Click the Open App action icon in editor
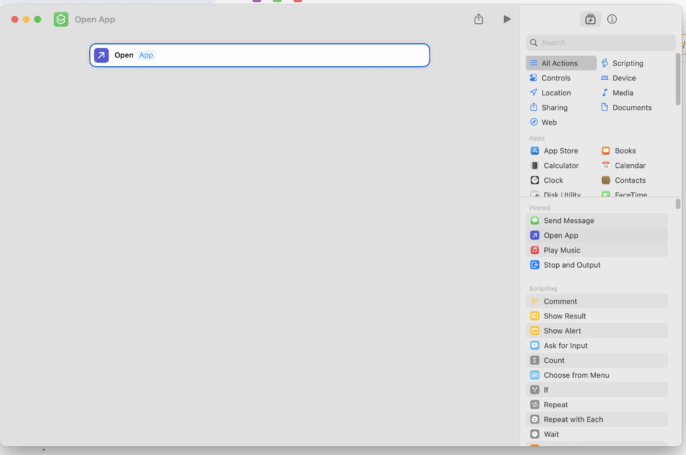Viewport: 686px width, 455px height. click(101, 55)
